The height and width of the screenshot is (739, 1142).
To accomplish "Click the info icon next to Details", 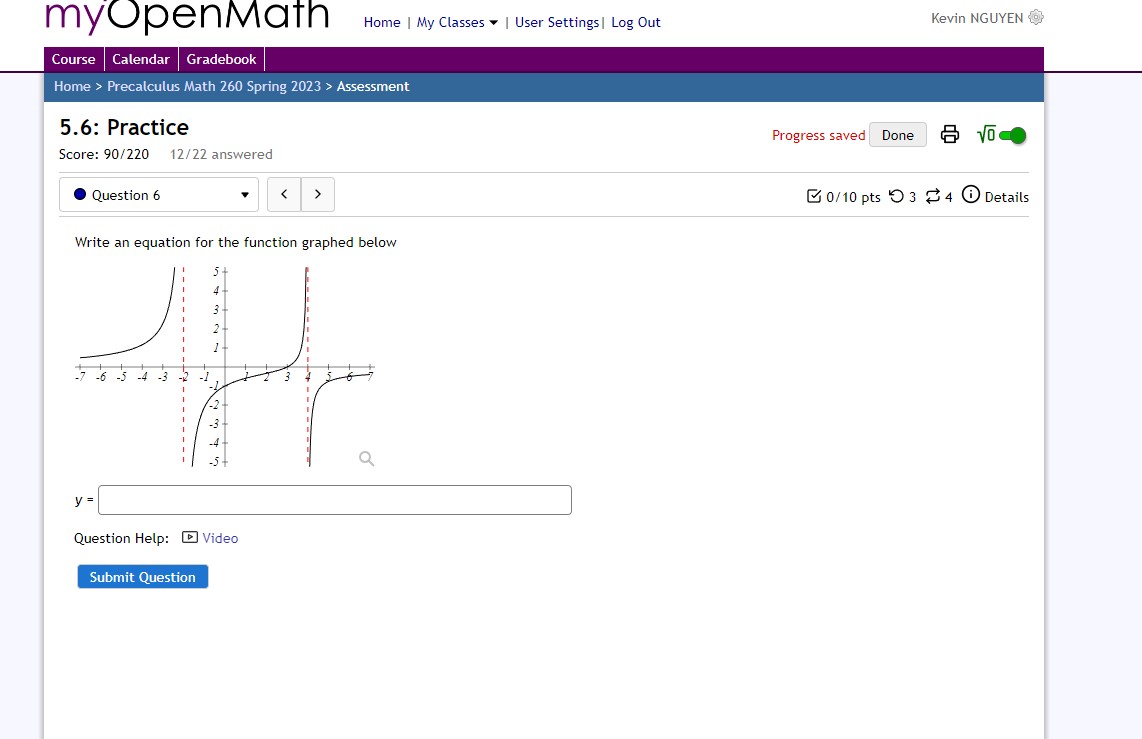I will pos(970,195).
